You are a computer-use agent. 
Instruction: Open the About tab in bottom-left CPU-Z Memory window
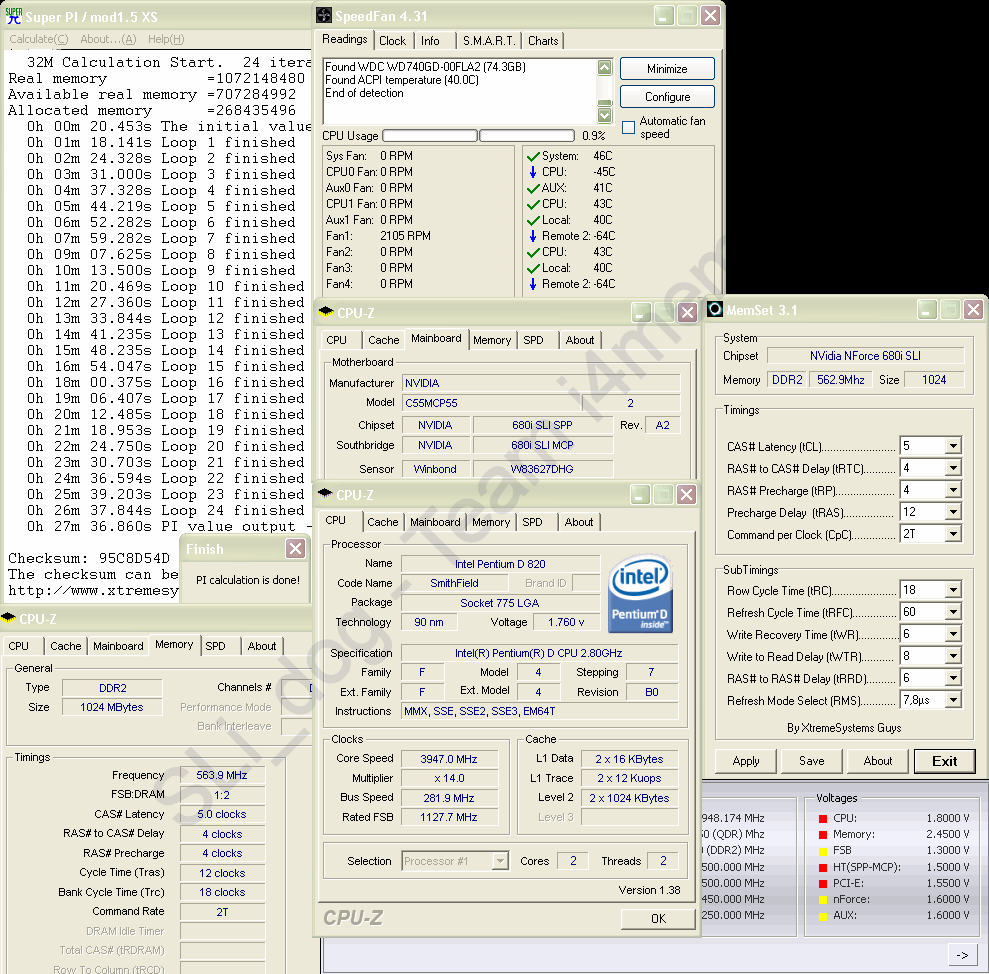pyautogui.click(x=262, y=646)
